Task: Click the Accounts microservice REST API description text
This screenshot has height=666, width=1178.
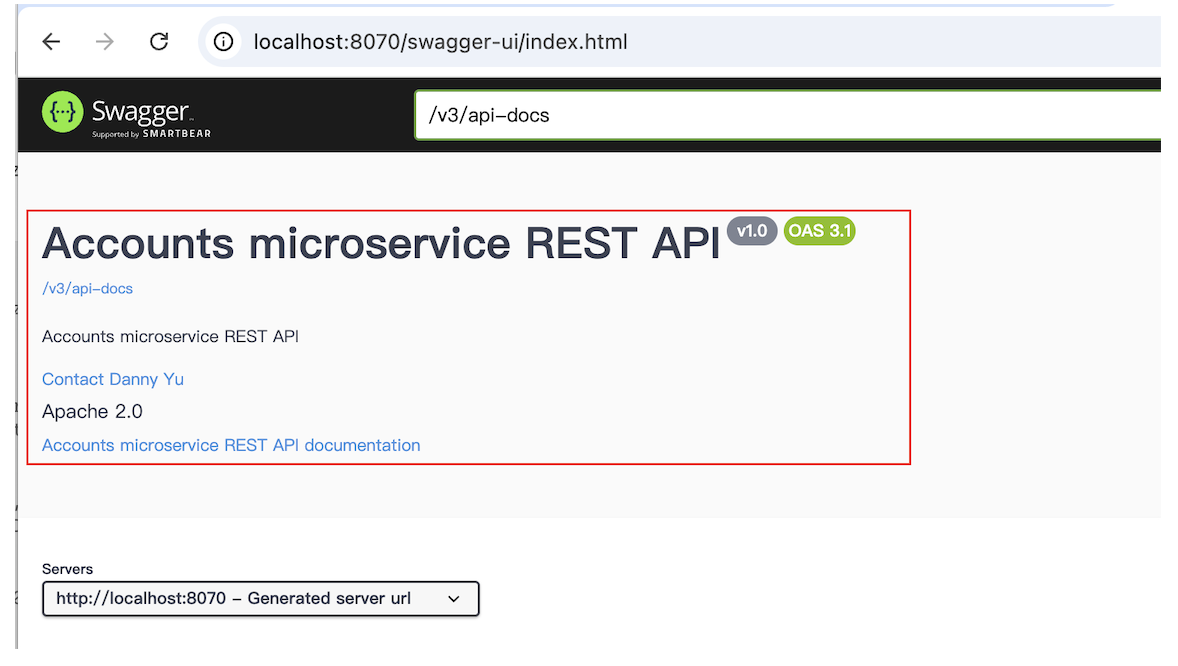Action: click(171, 336)
